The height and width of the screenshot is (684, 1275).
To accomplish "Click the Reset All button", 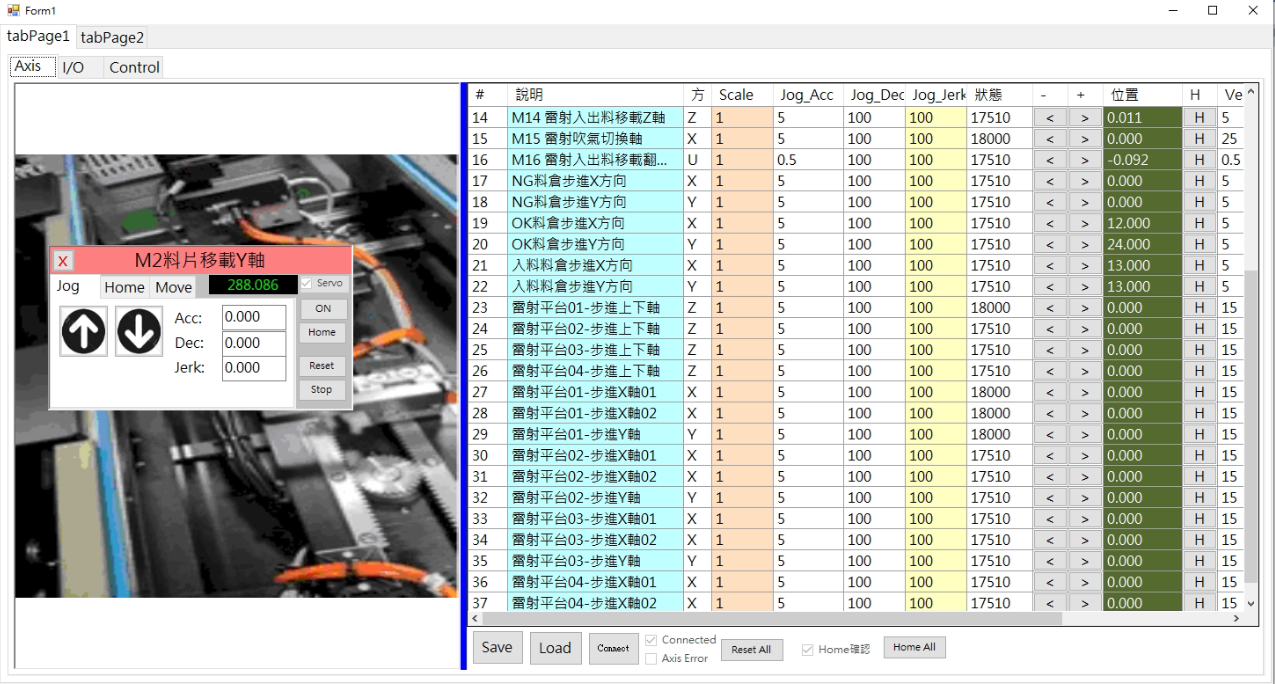I will point(751,650).
